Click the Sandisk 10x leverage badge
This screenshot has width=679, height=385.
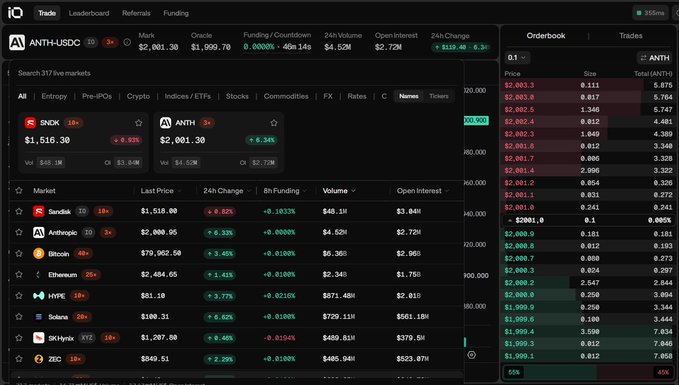103,211
